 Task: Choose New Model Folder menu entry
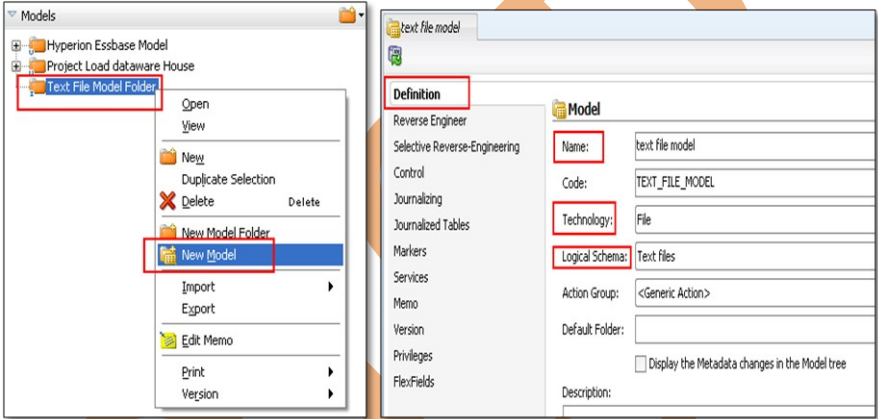(226, 232)
